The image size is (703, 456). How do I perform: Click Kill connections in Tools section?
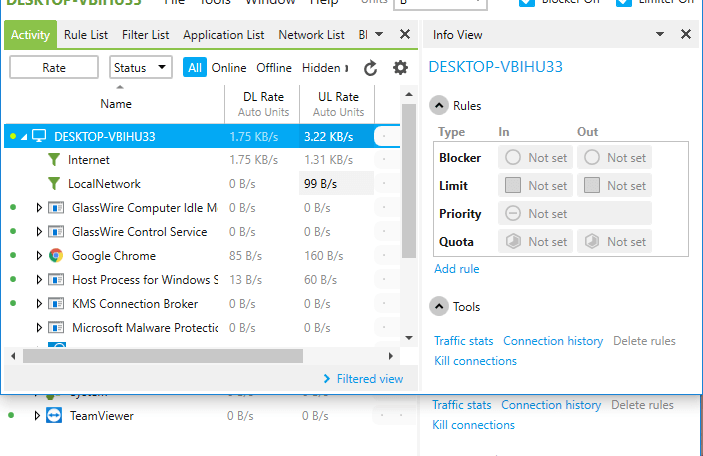(475, 361)
